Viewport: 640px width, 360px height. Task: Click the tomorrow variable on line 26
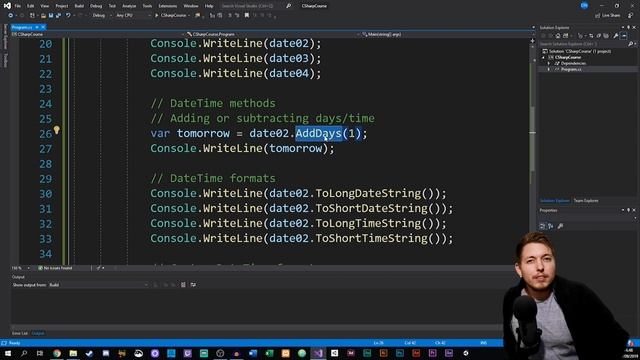coord(203,133)
